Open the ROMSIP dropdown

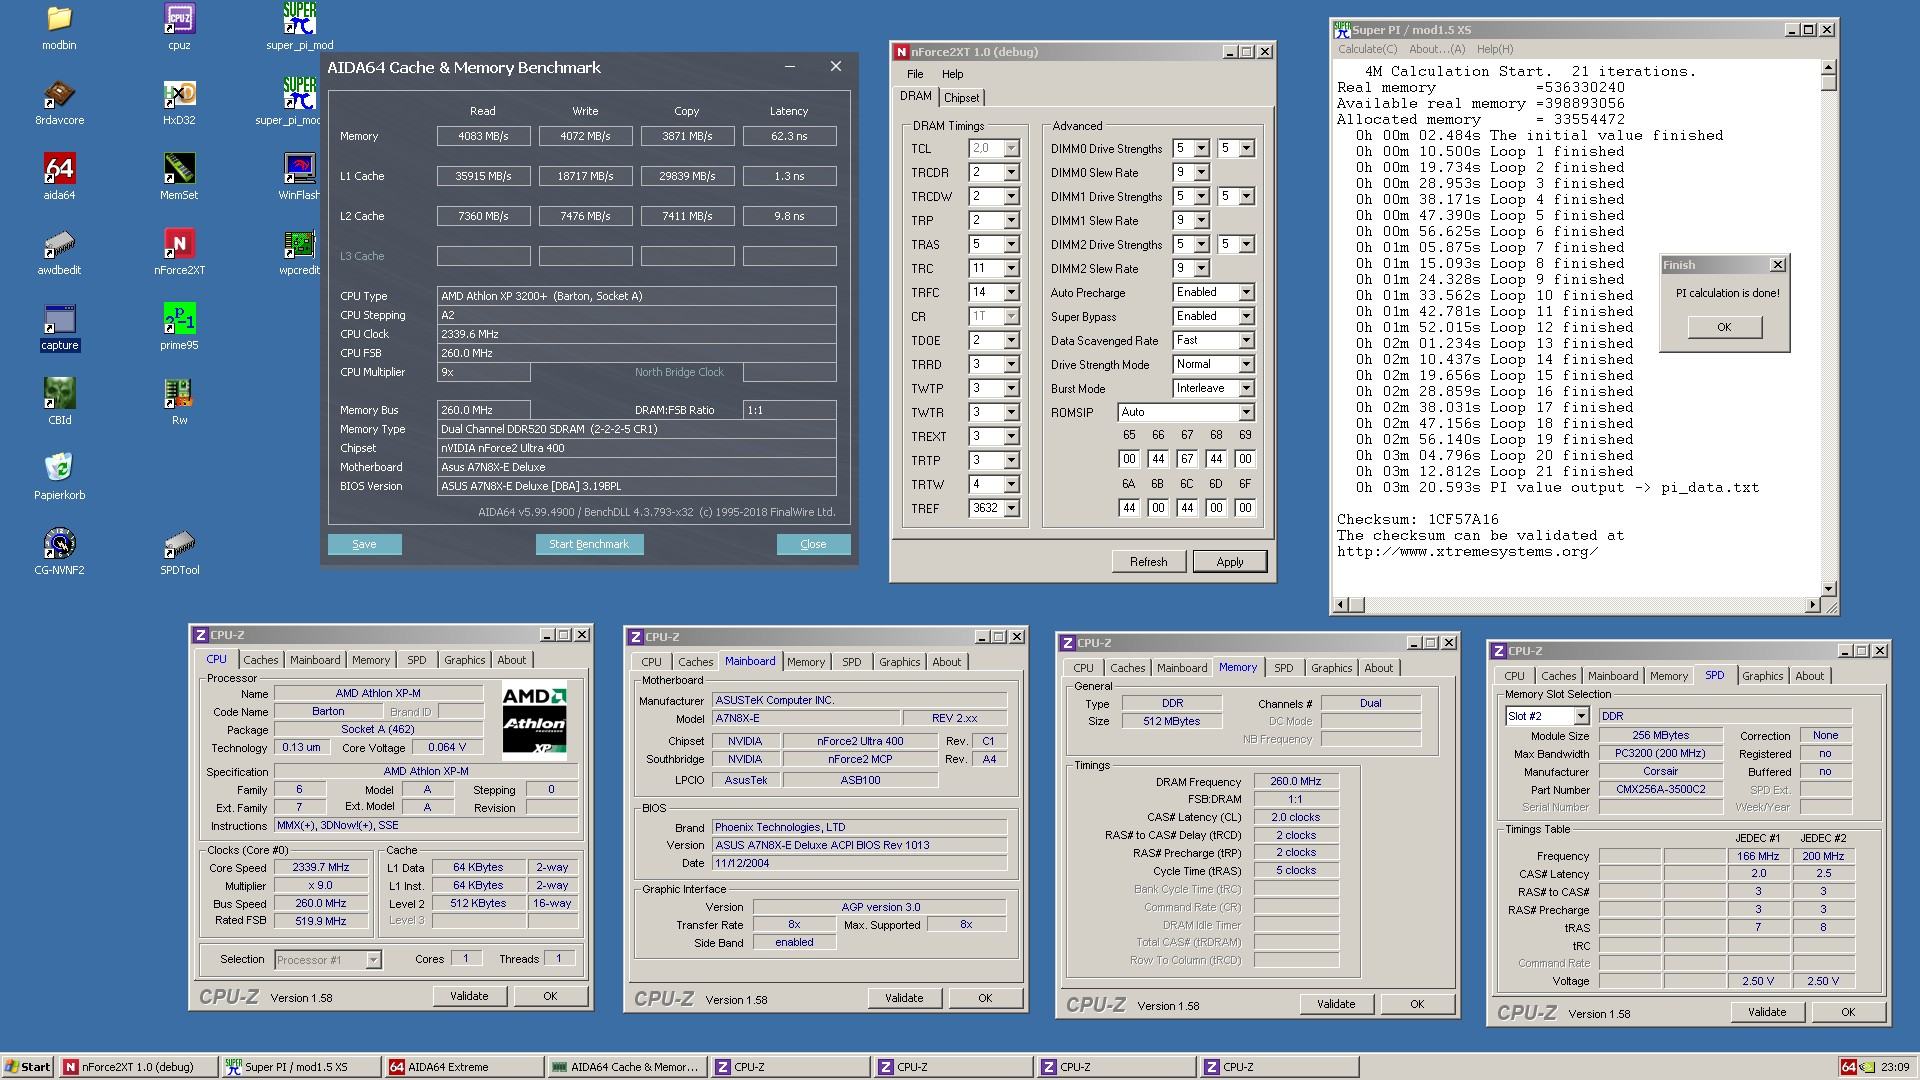click(x=1246, y=412)
